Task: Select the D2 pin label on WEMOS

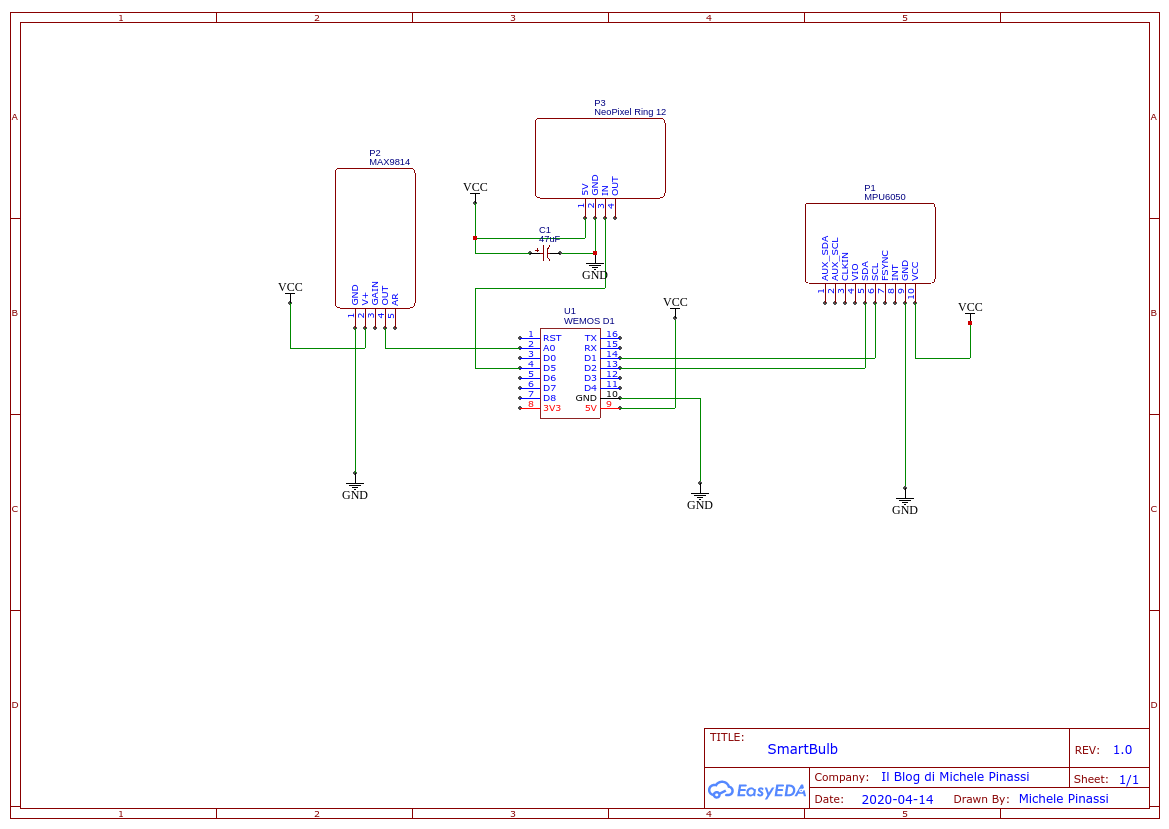Action: tap(590, 368)
